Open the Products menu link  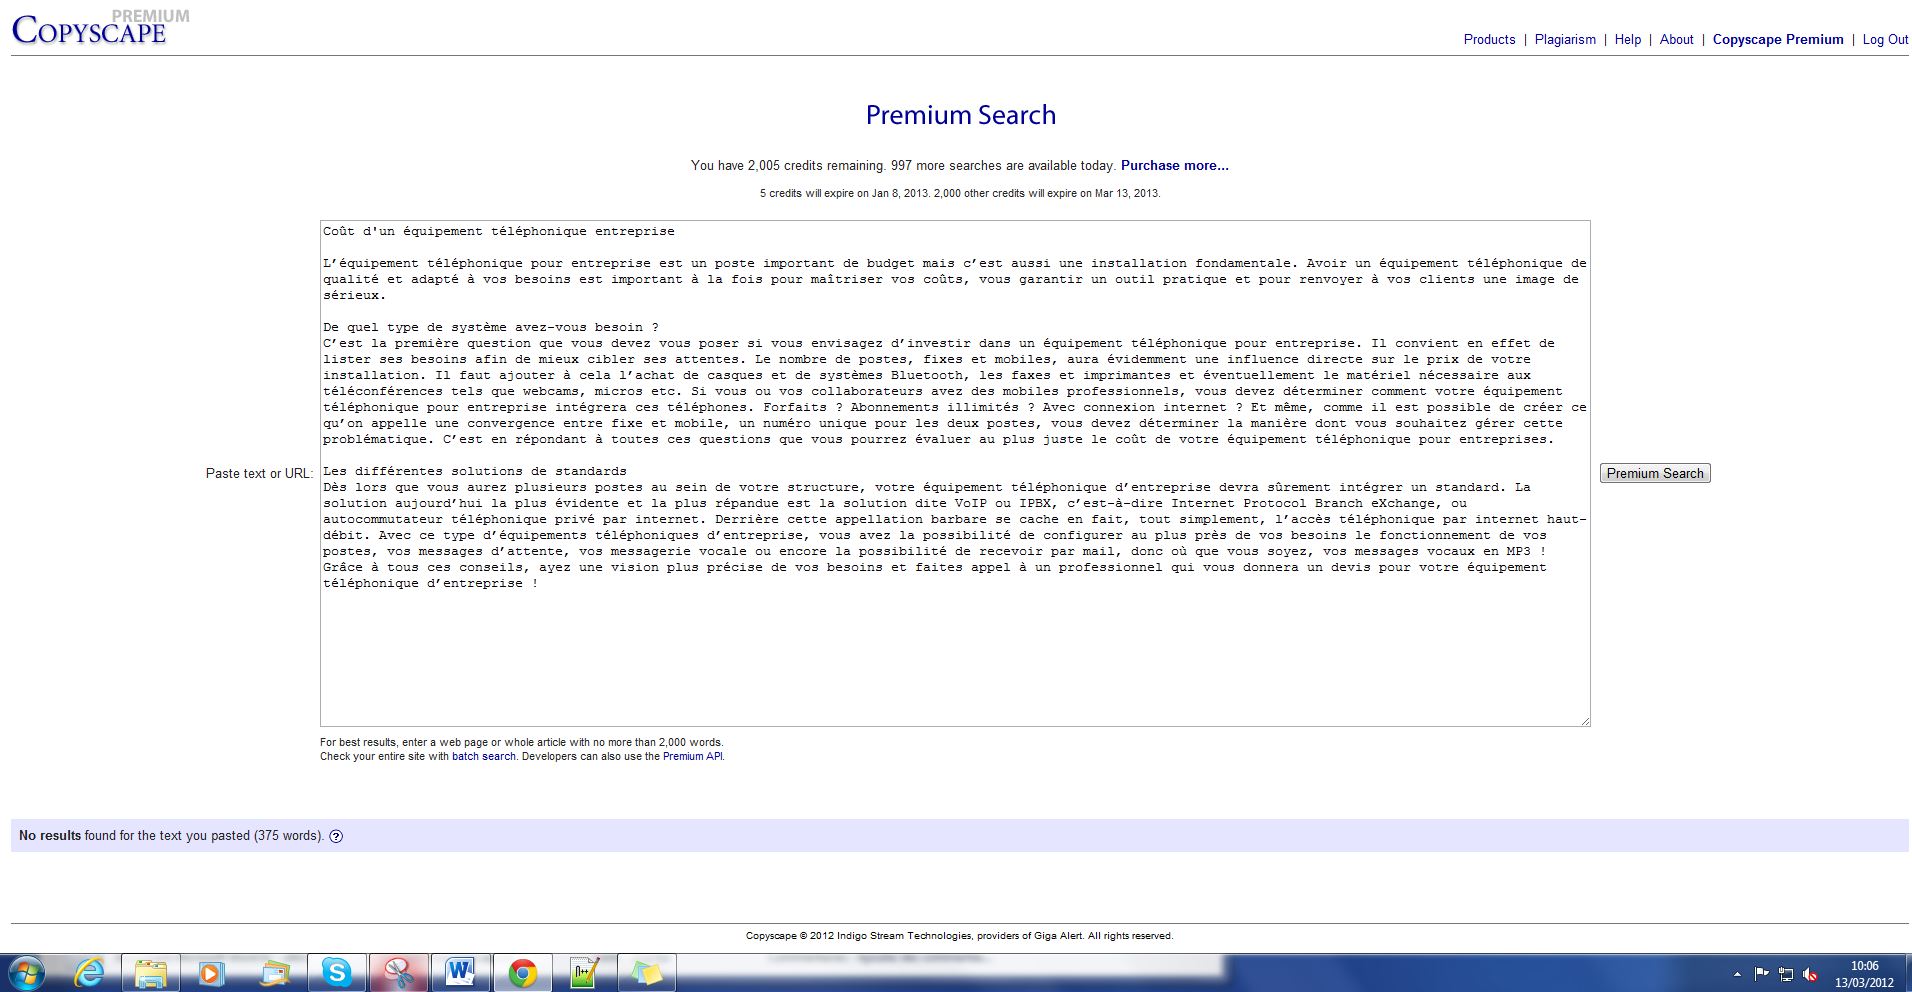(1489, 40)
